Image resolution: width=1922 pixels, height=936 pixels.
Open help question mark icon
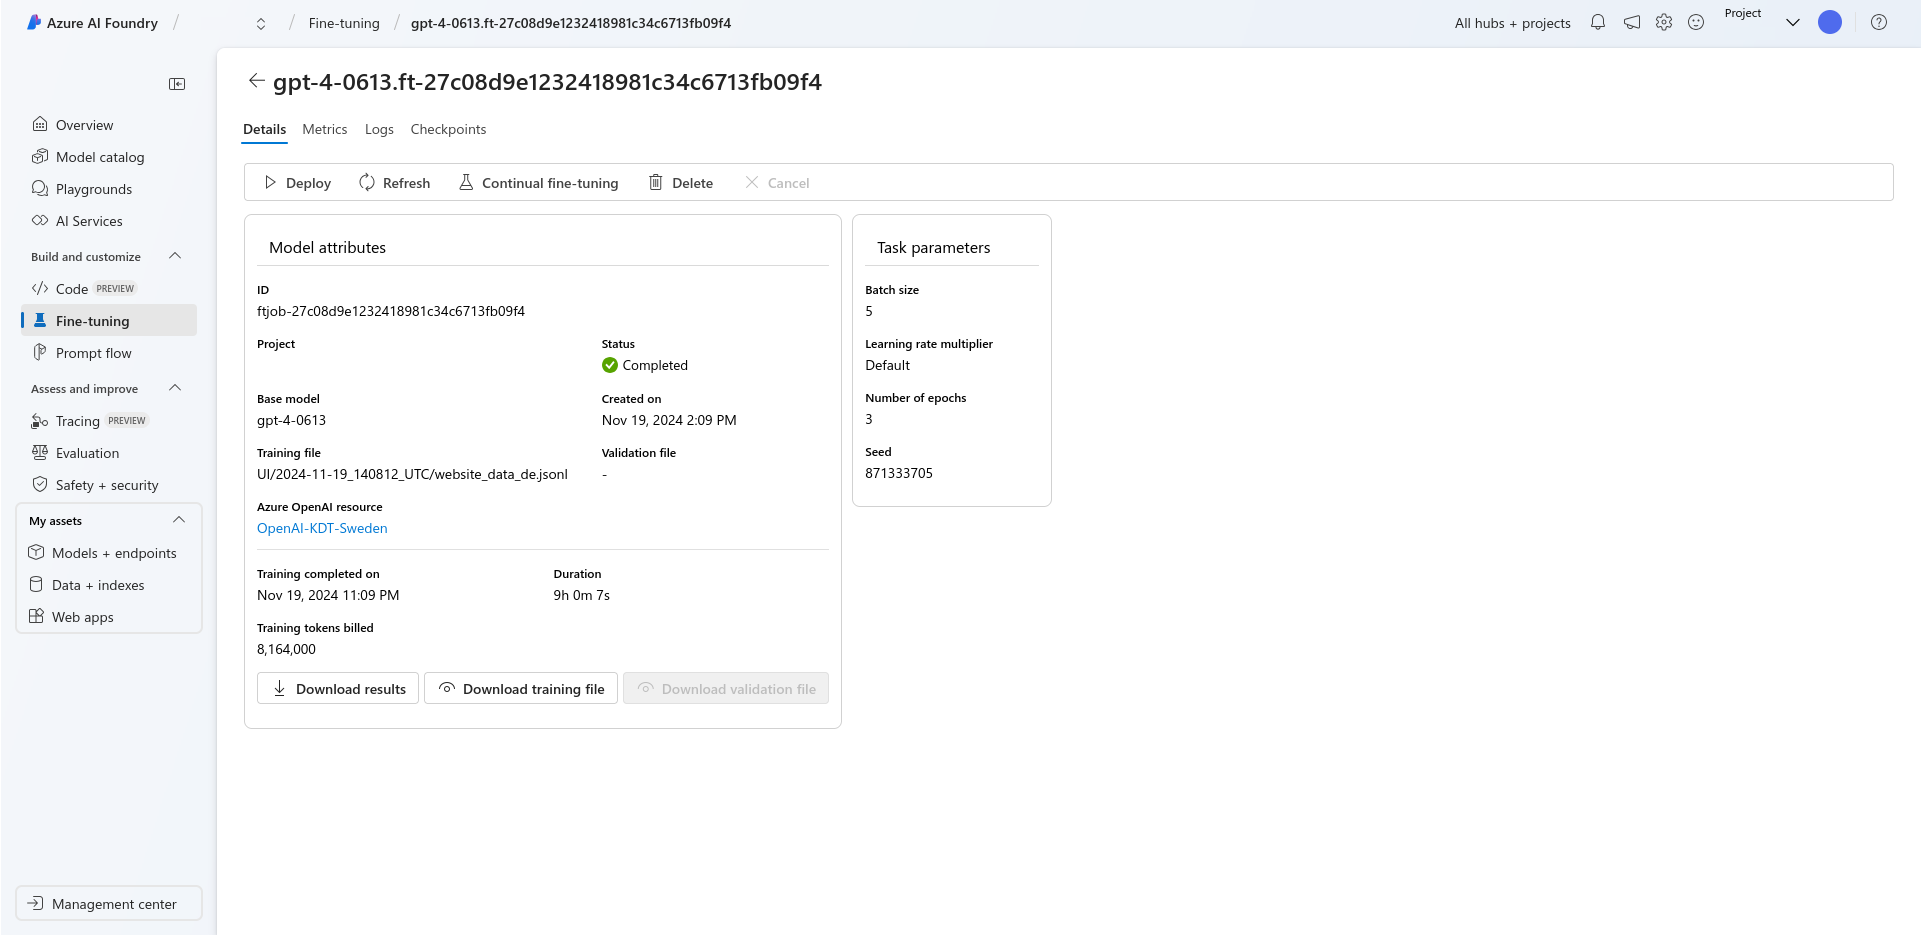click(1879, 22)
